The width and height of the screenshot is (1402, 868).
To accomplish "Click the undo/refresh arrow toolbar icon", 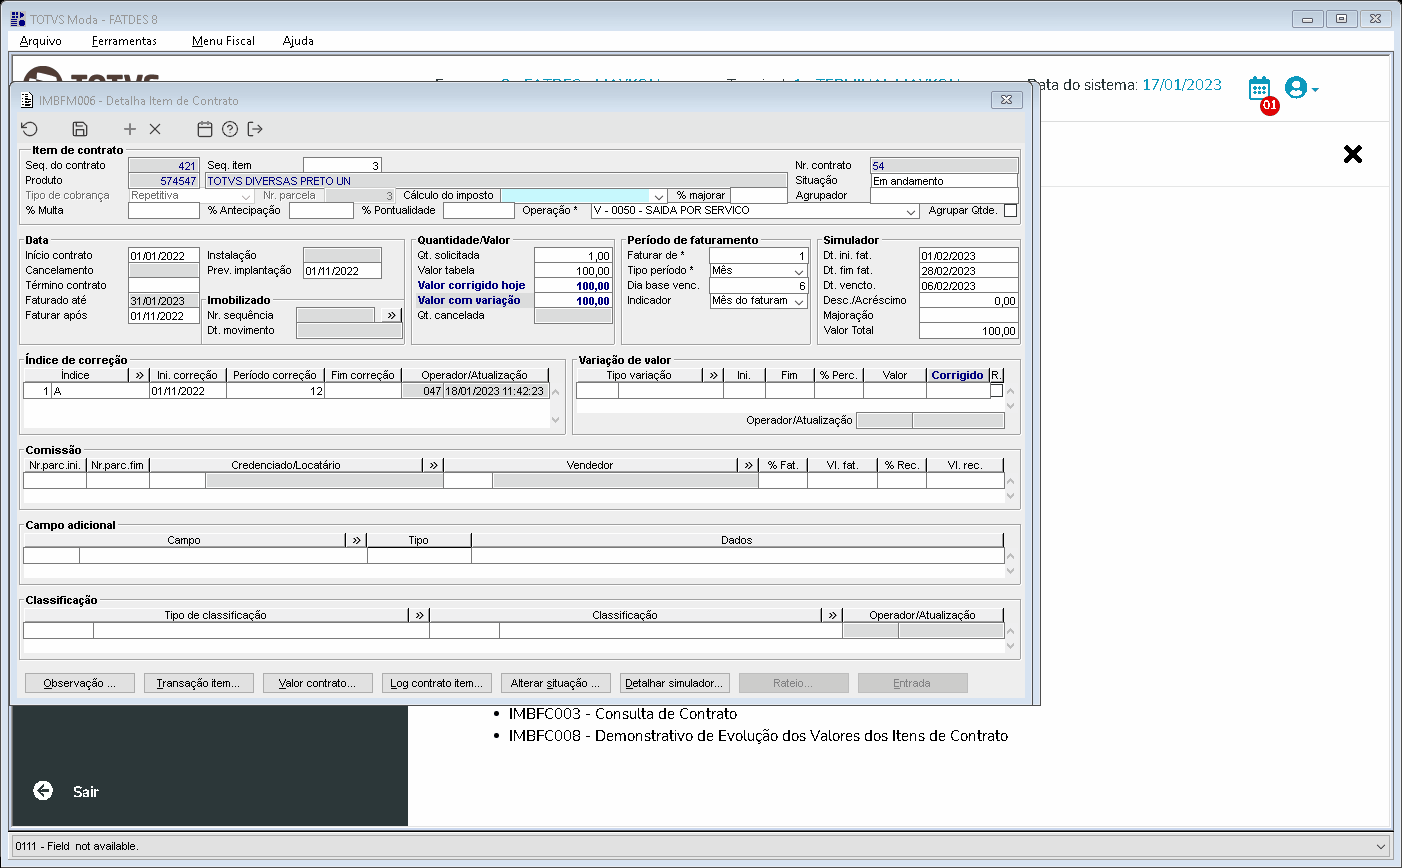I will click(x=29, y=129).
